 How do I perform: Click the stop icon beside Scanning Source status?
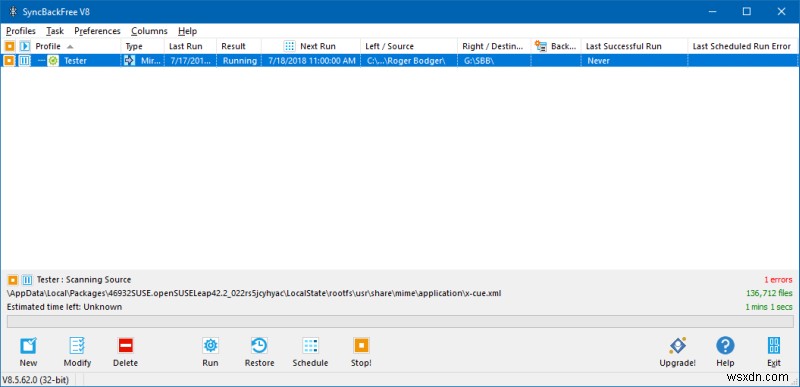coord(13,280)
